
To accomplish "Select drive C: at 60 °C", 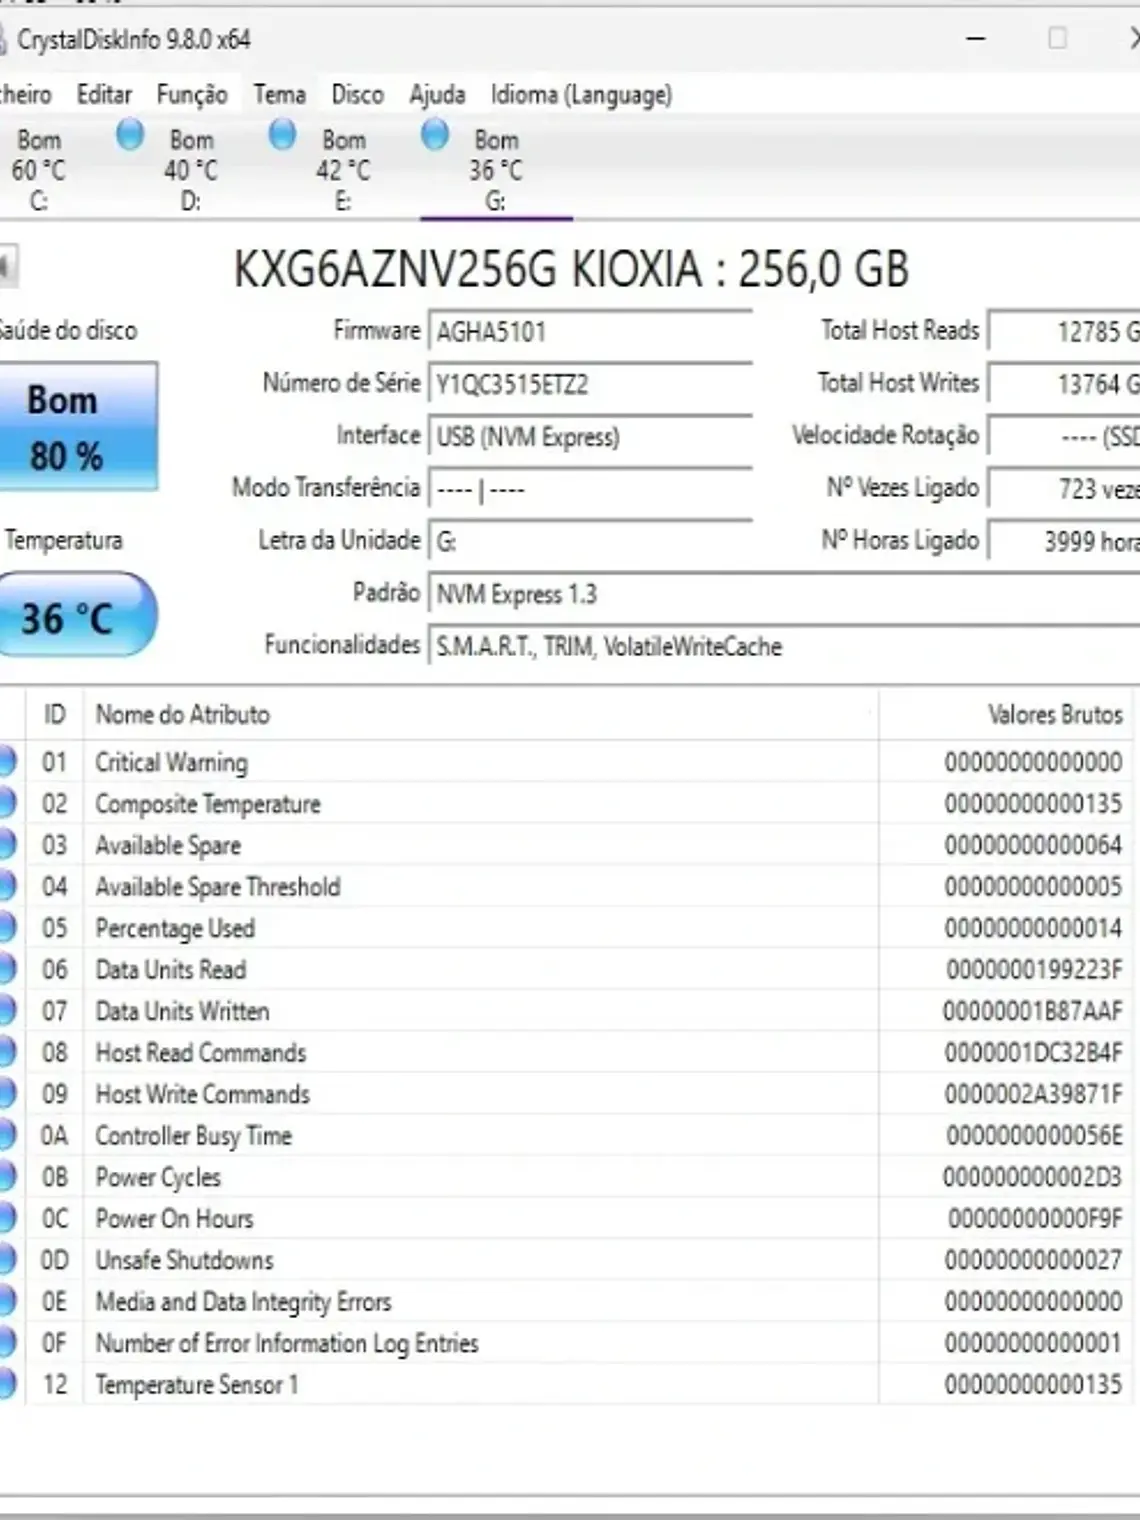I will click(x=38, y=170).
